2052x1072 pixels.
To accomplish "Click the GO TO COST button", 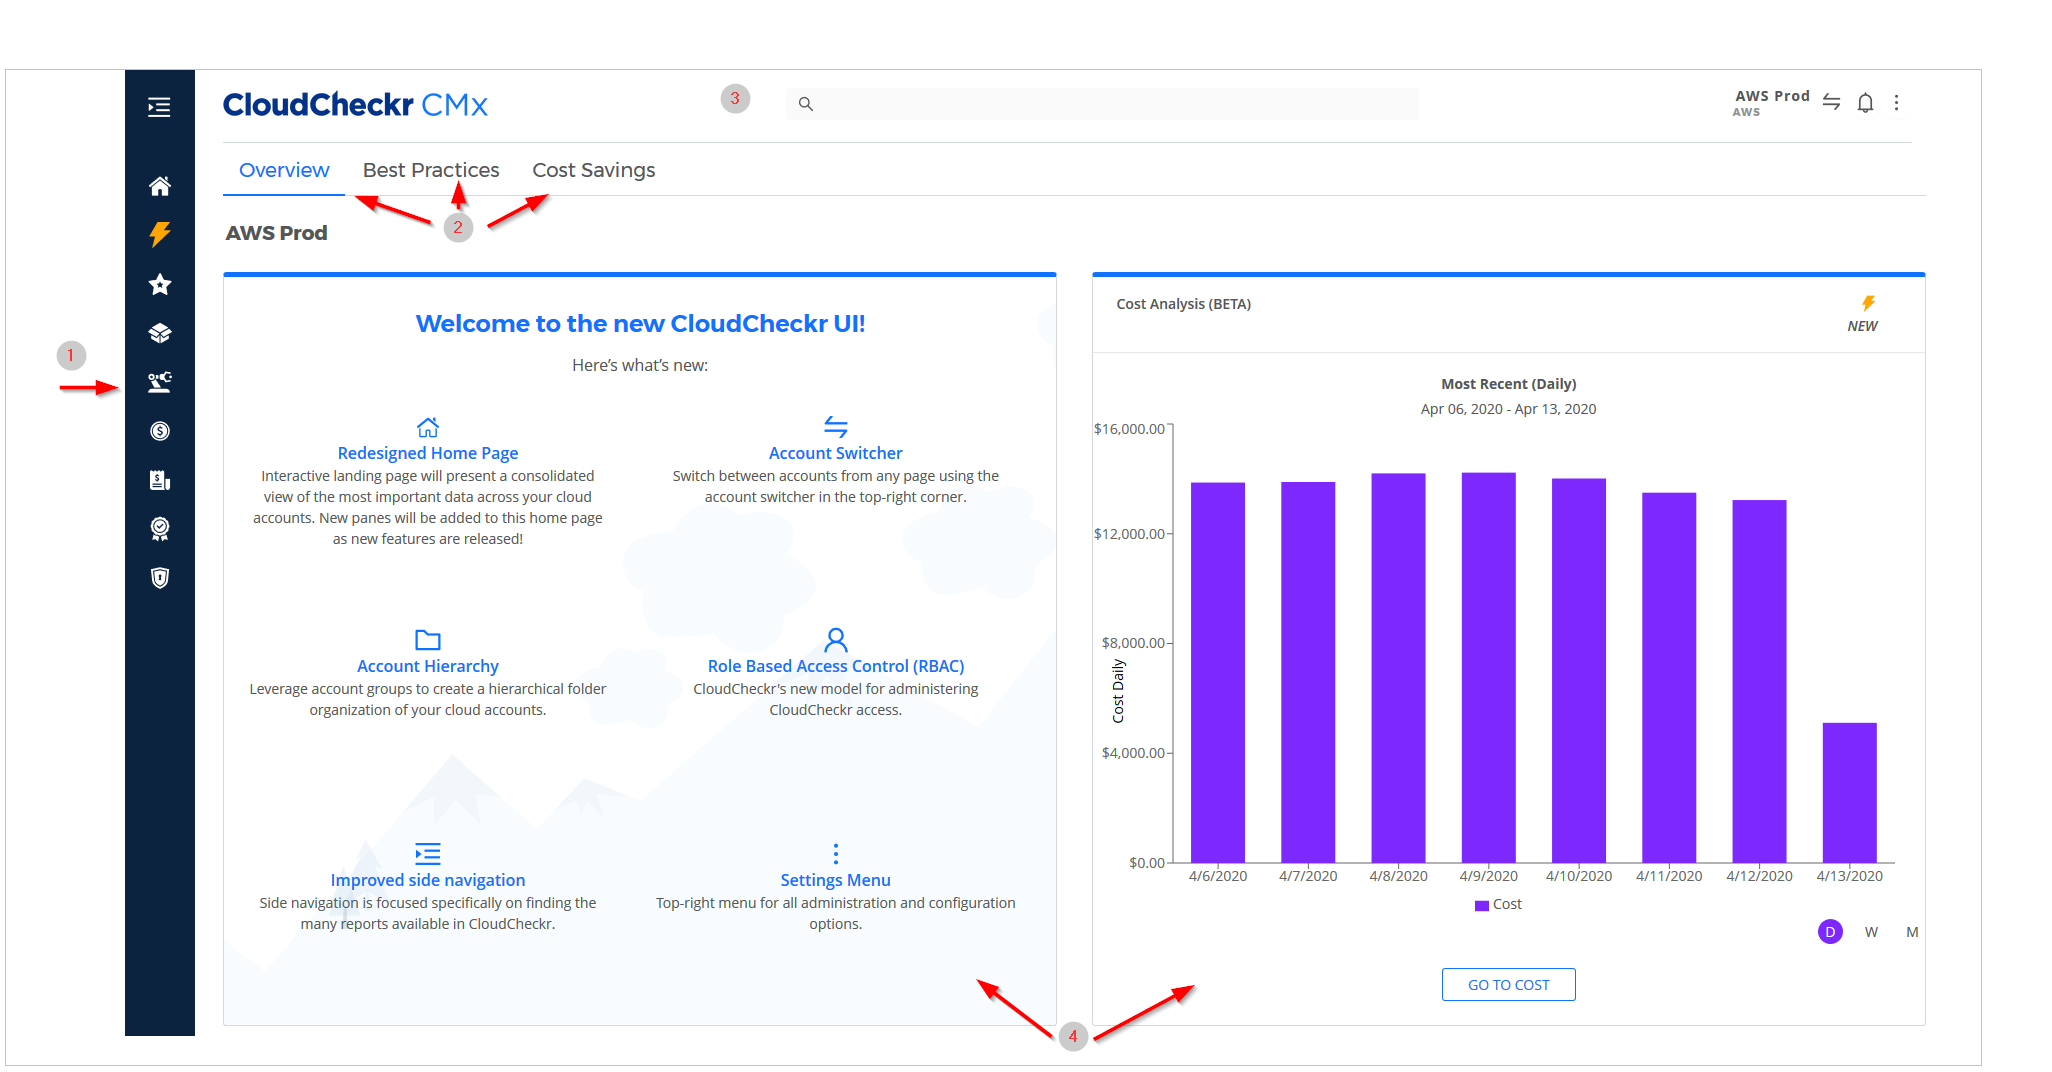I will pyautogui.click(x=1508, y=985).
